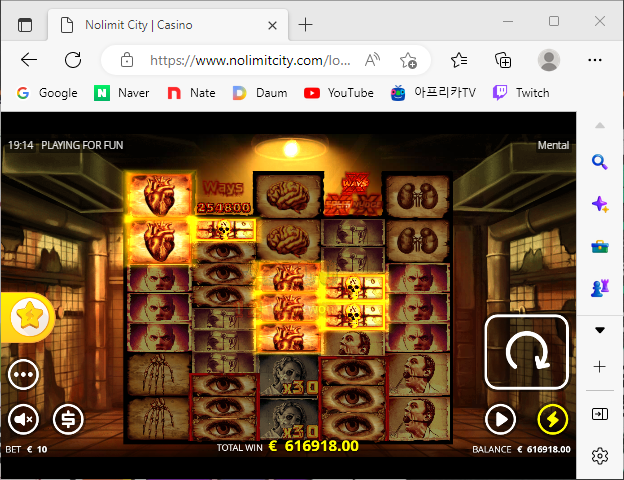Open the 아프리카TV bookmark

tap(433, 93)
